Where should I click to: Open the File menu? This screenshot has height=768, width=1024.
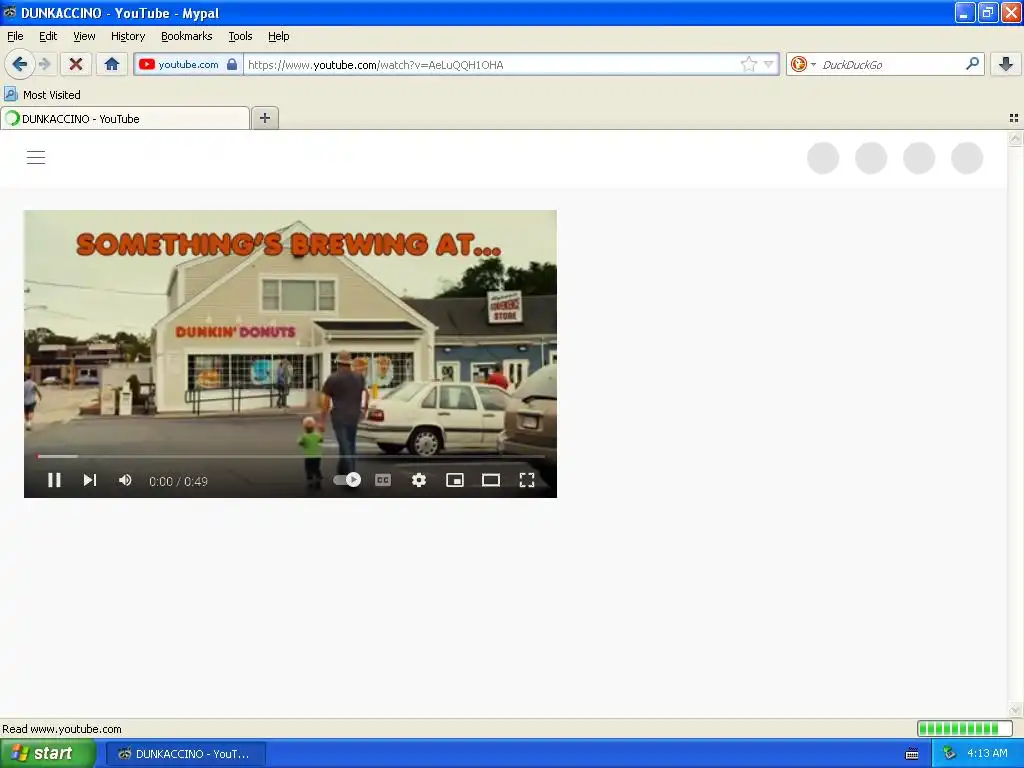click(x=15, y=36)
